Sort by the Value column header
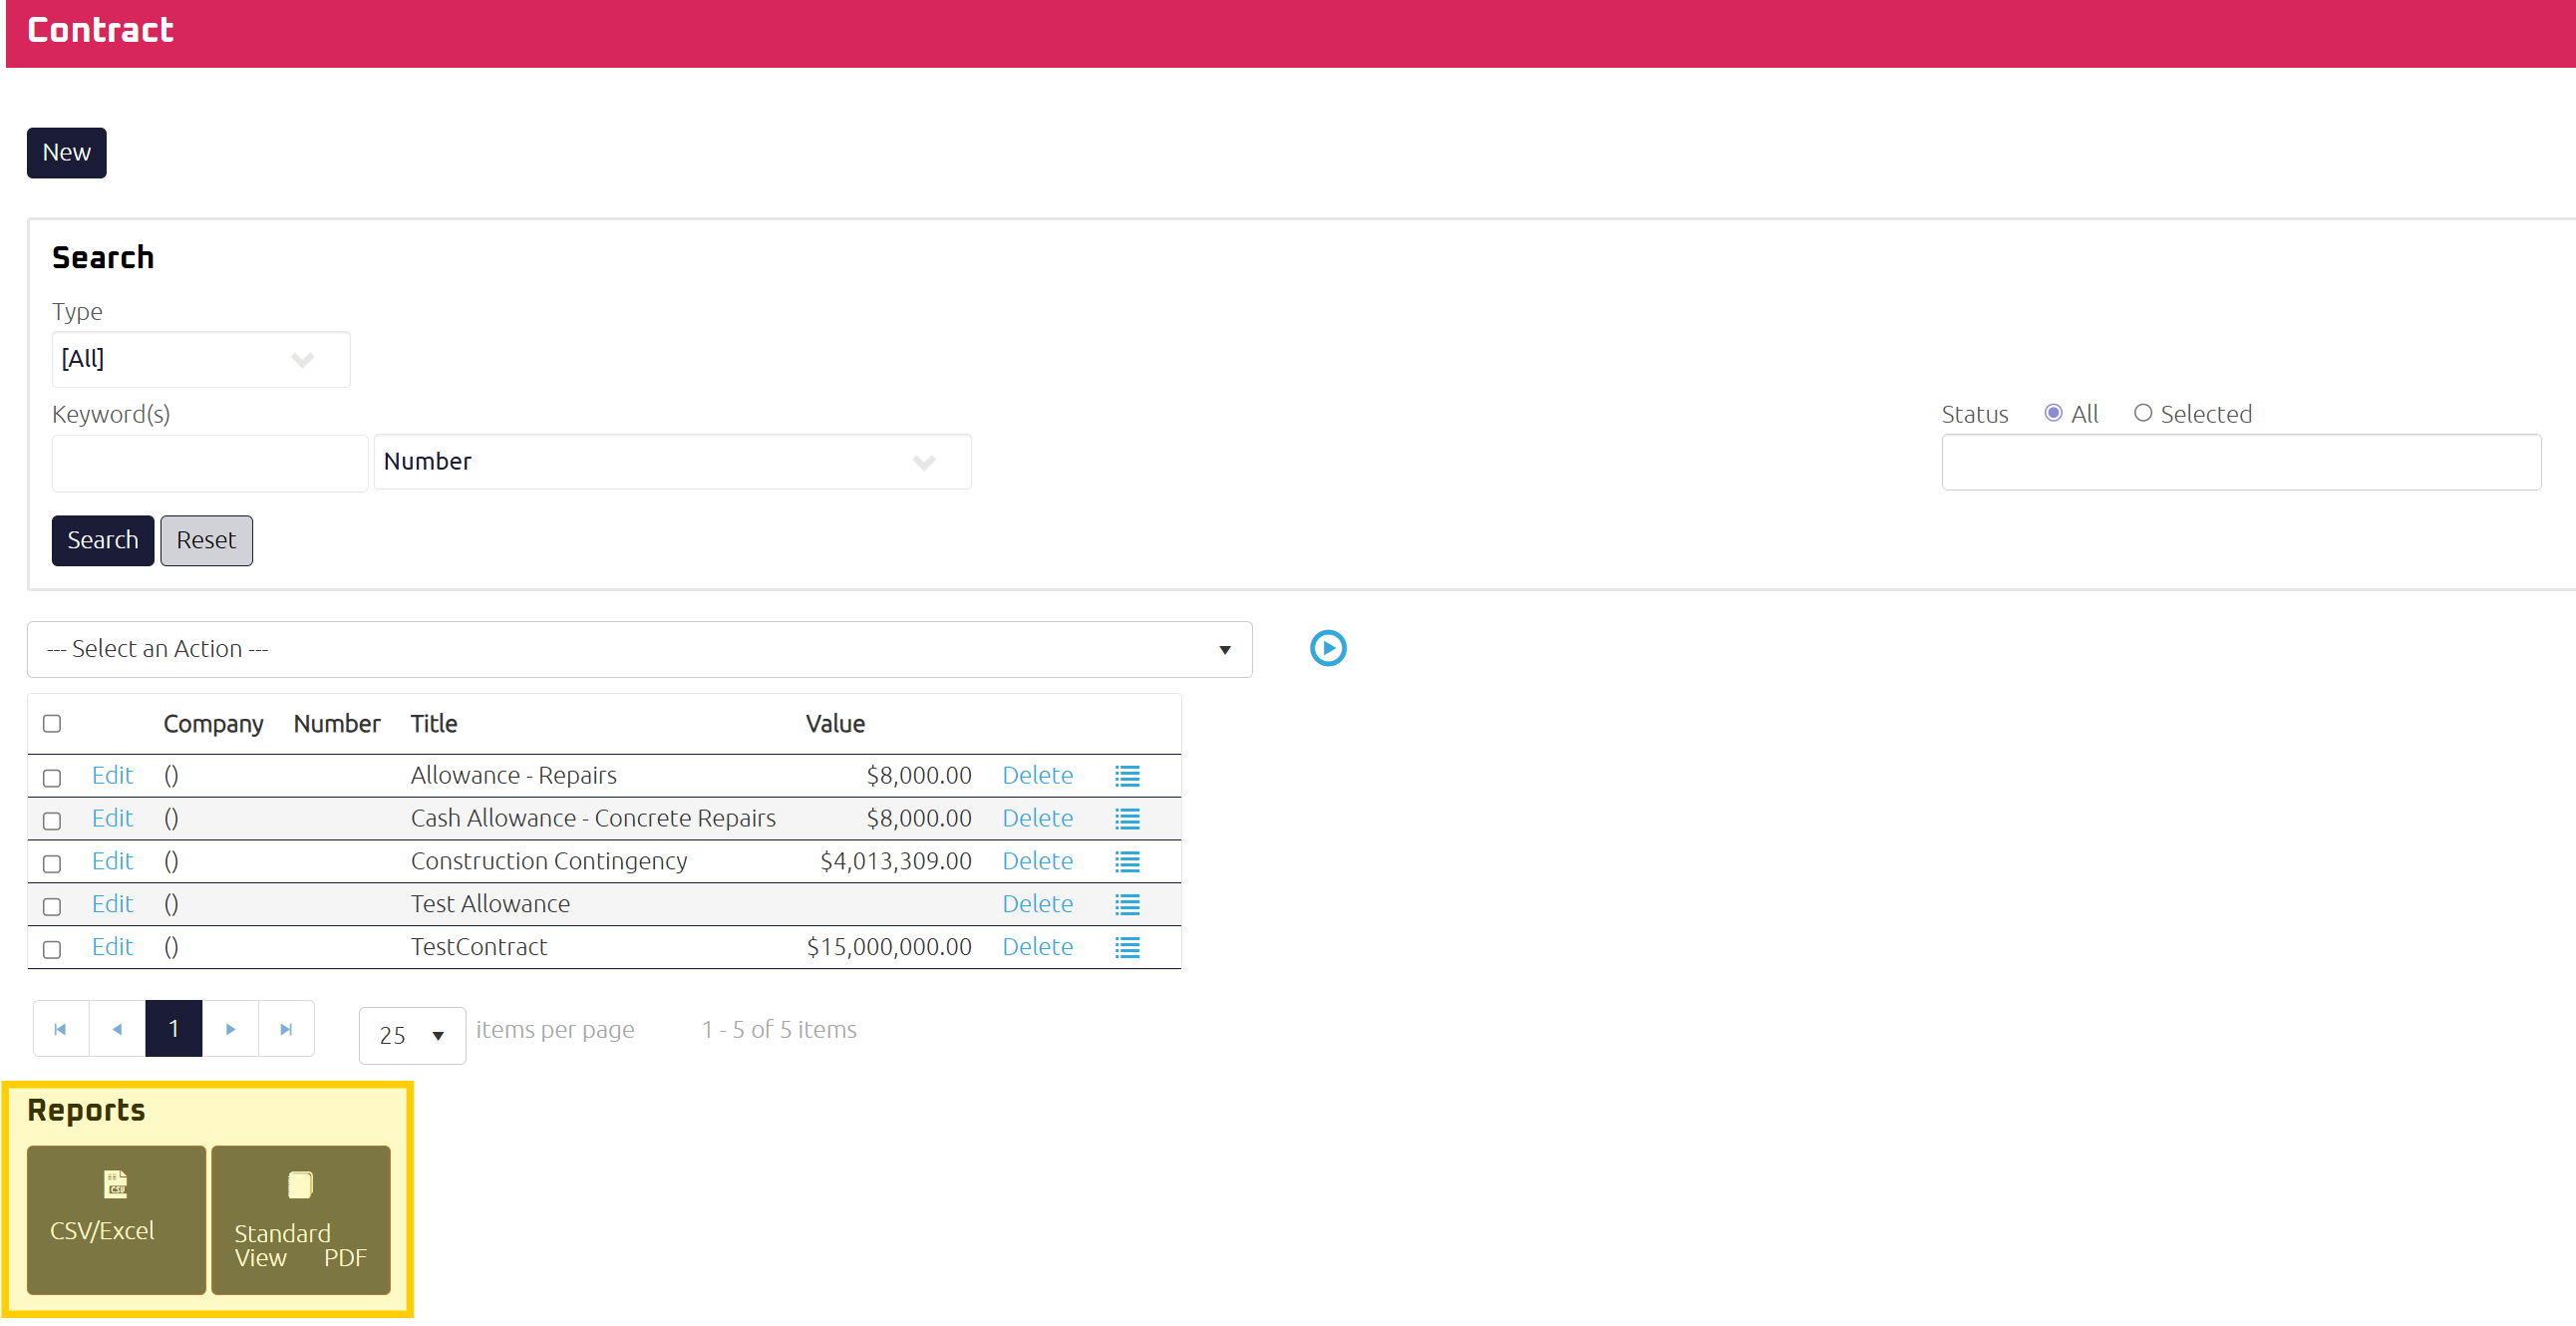The width and height of the screenshot is (2576, 1326). [x=835, y=724]
